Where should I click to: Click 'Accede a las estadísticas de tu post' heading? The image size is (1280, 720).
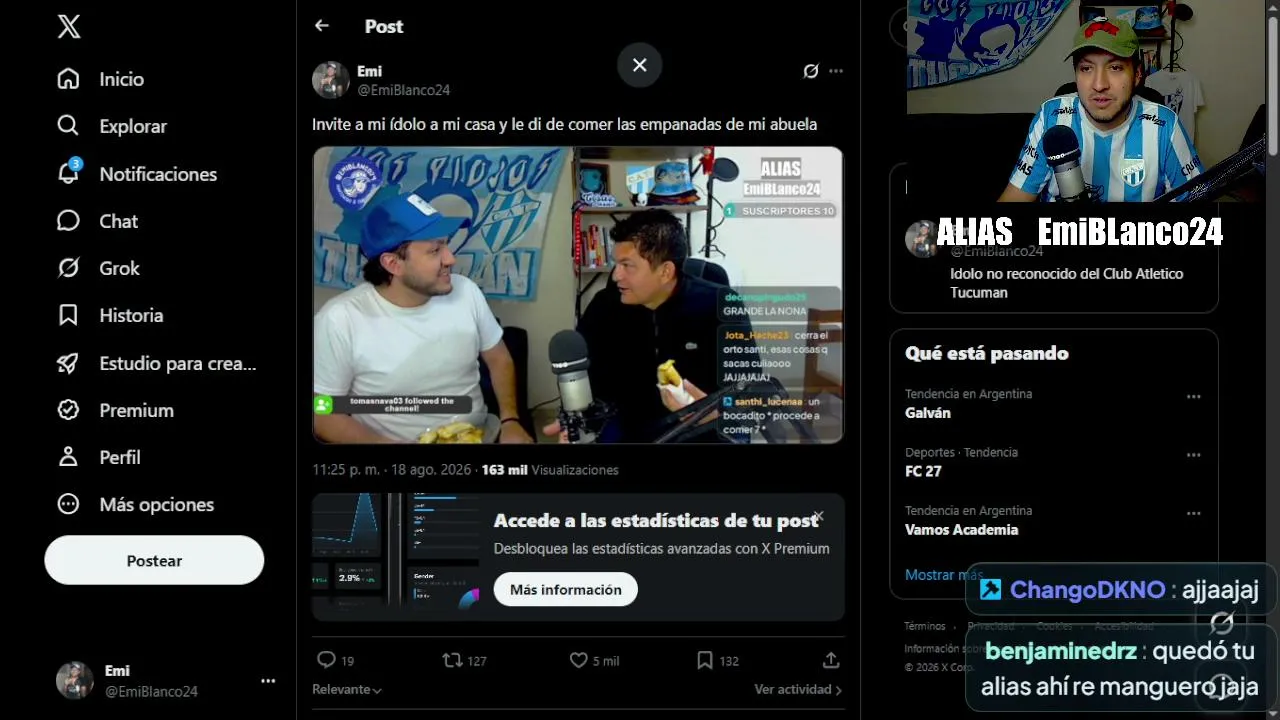tap(656, 521)
